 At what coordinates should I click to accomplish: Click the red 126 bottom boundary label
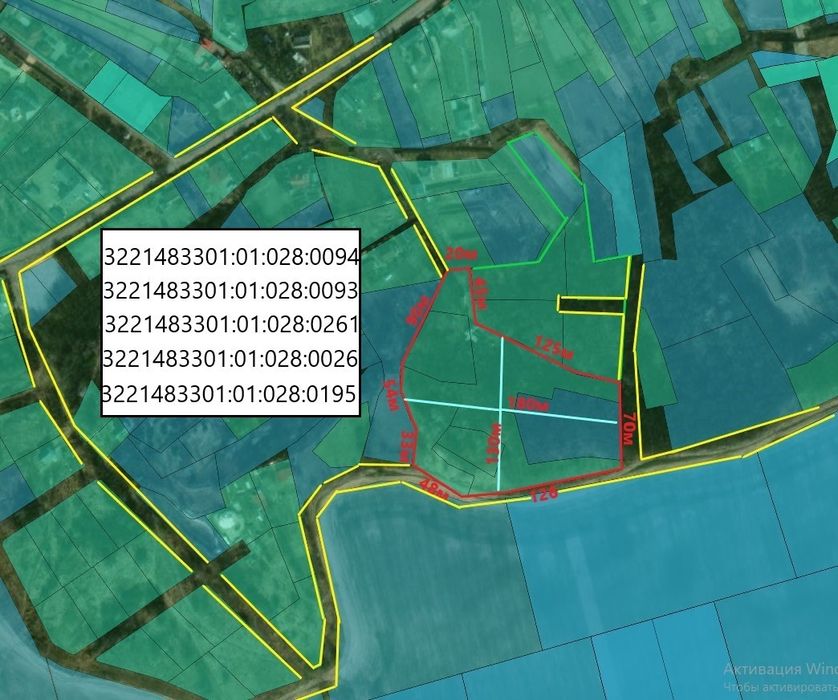544,494
